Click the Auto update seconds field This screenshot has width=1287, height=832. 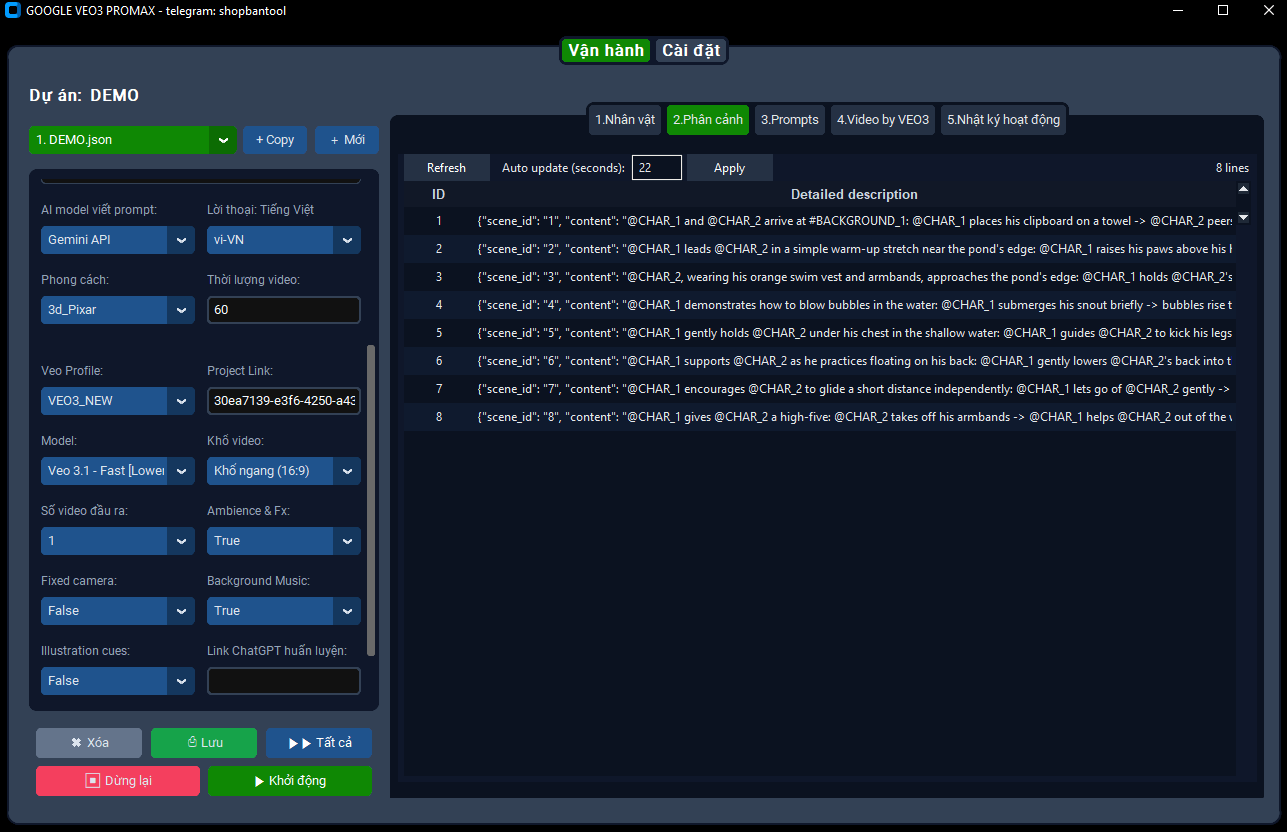656,168
